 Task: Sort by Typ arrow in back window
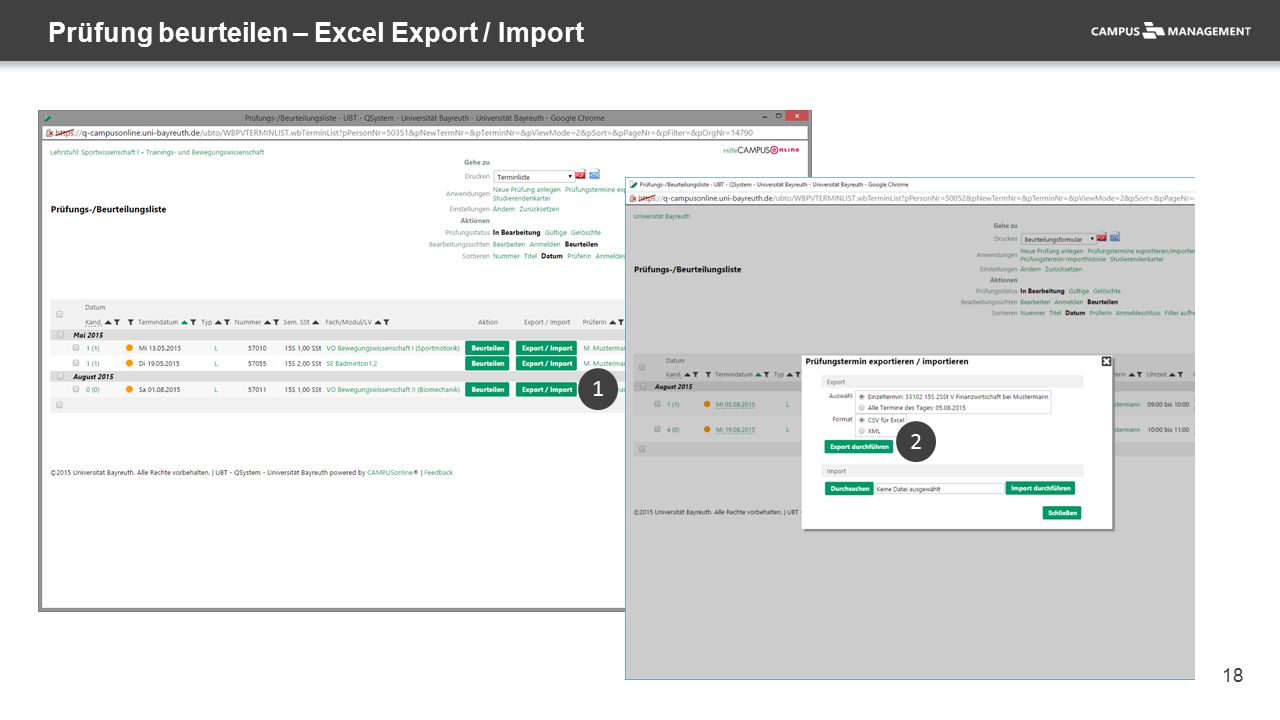pyautogui.click(x=219, y=323)
